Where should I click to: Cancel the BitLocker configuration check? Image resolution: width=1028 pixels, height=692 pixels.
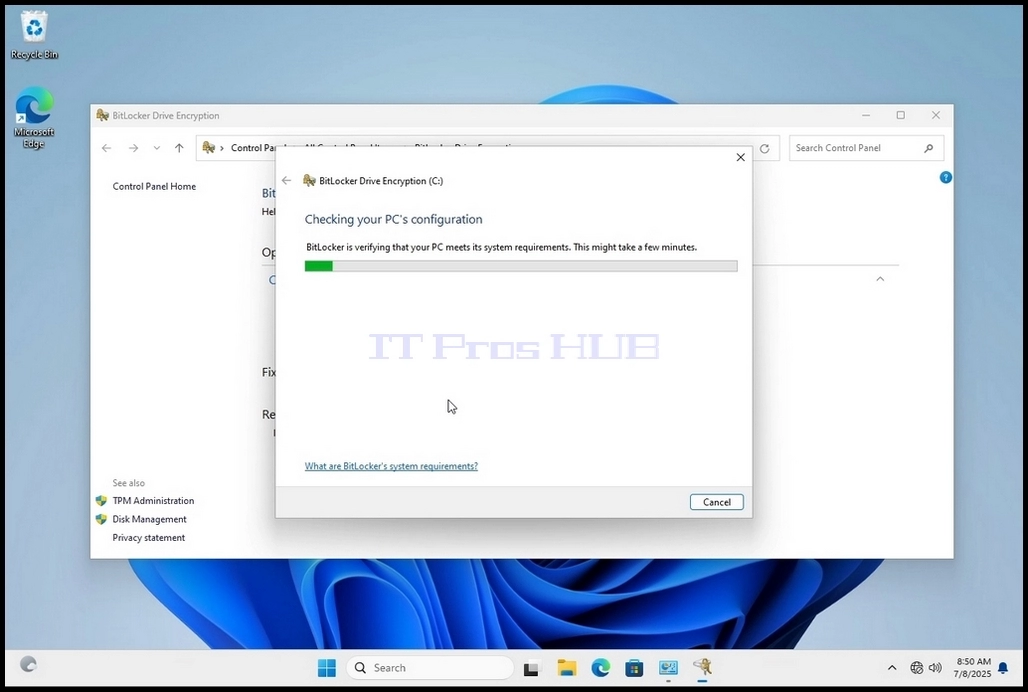click(717, 502)
